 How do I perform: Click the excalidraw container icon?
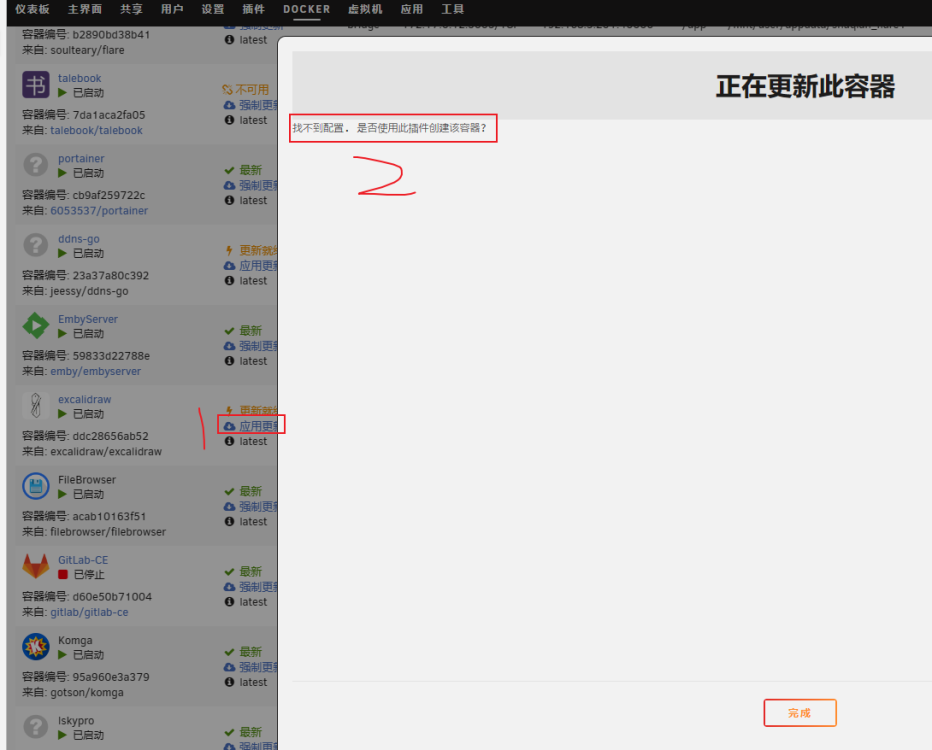36,405
